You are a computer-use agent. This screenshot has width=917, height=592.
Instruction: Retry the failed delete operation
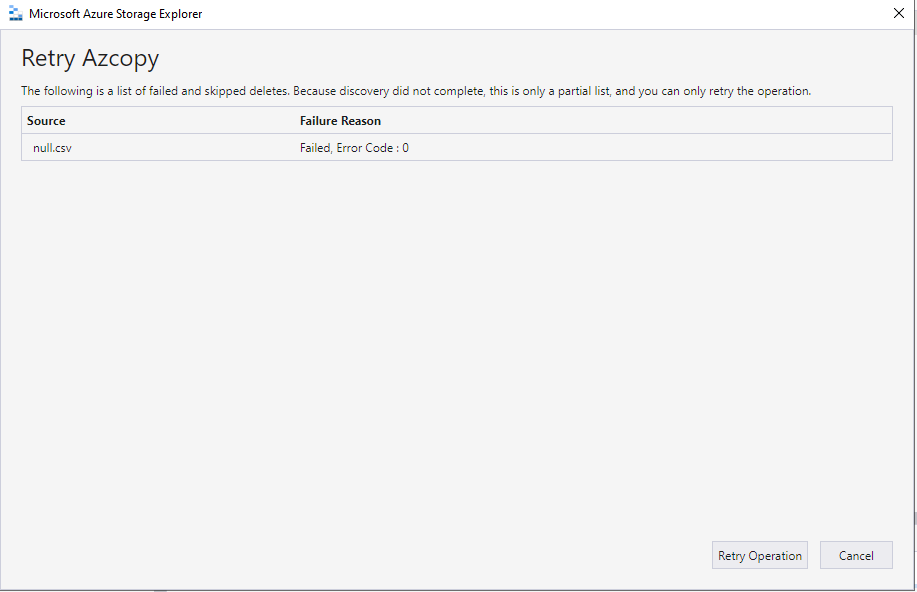point(759,555)
